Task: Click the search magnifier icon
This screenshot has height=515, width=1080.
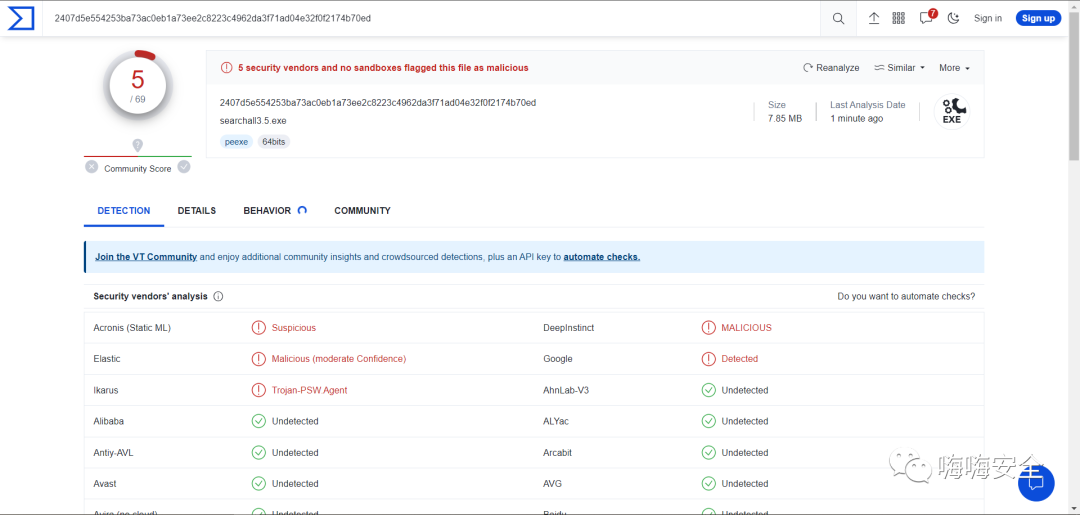Action: click(x=838, y=19)
